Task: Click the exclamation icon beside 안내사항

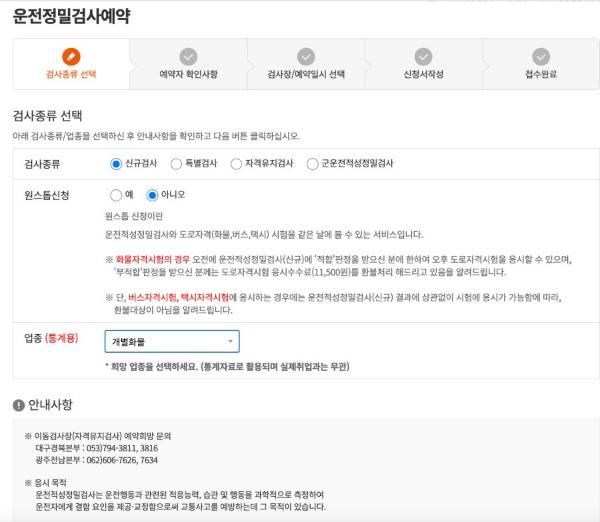Action: click(19, 405)
